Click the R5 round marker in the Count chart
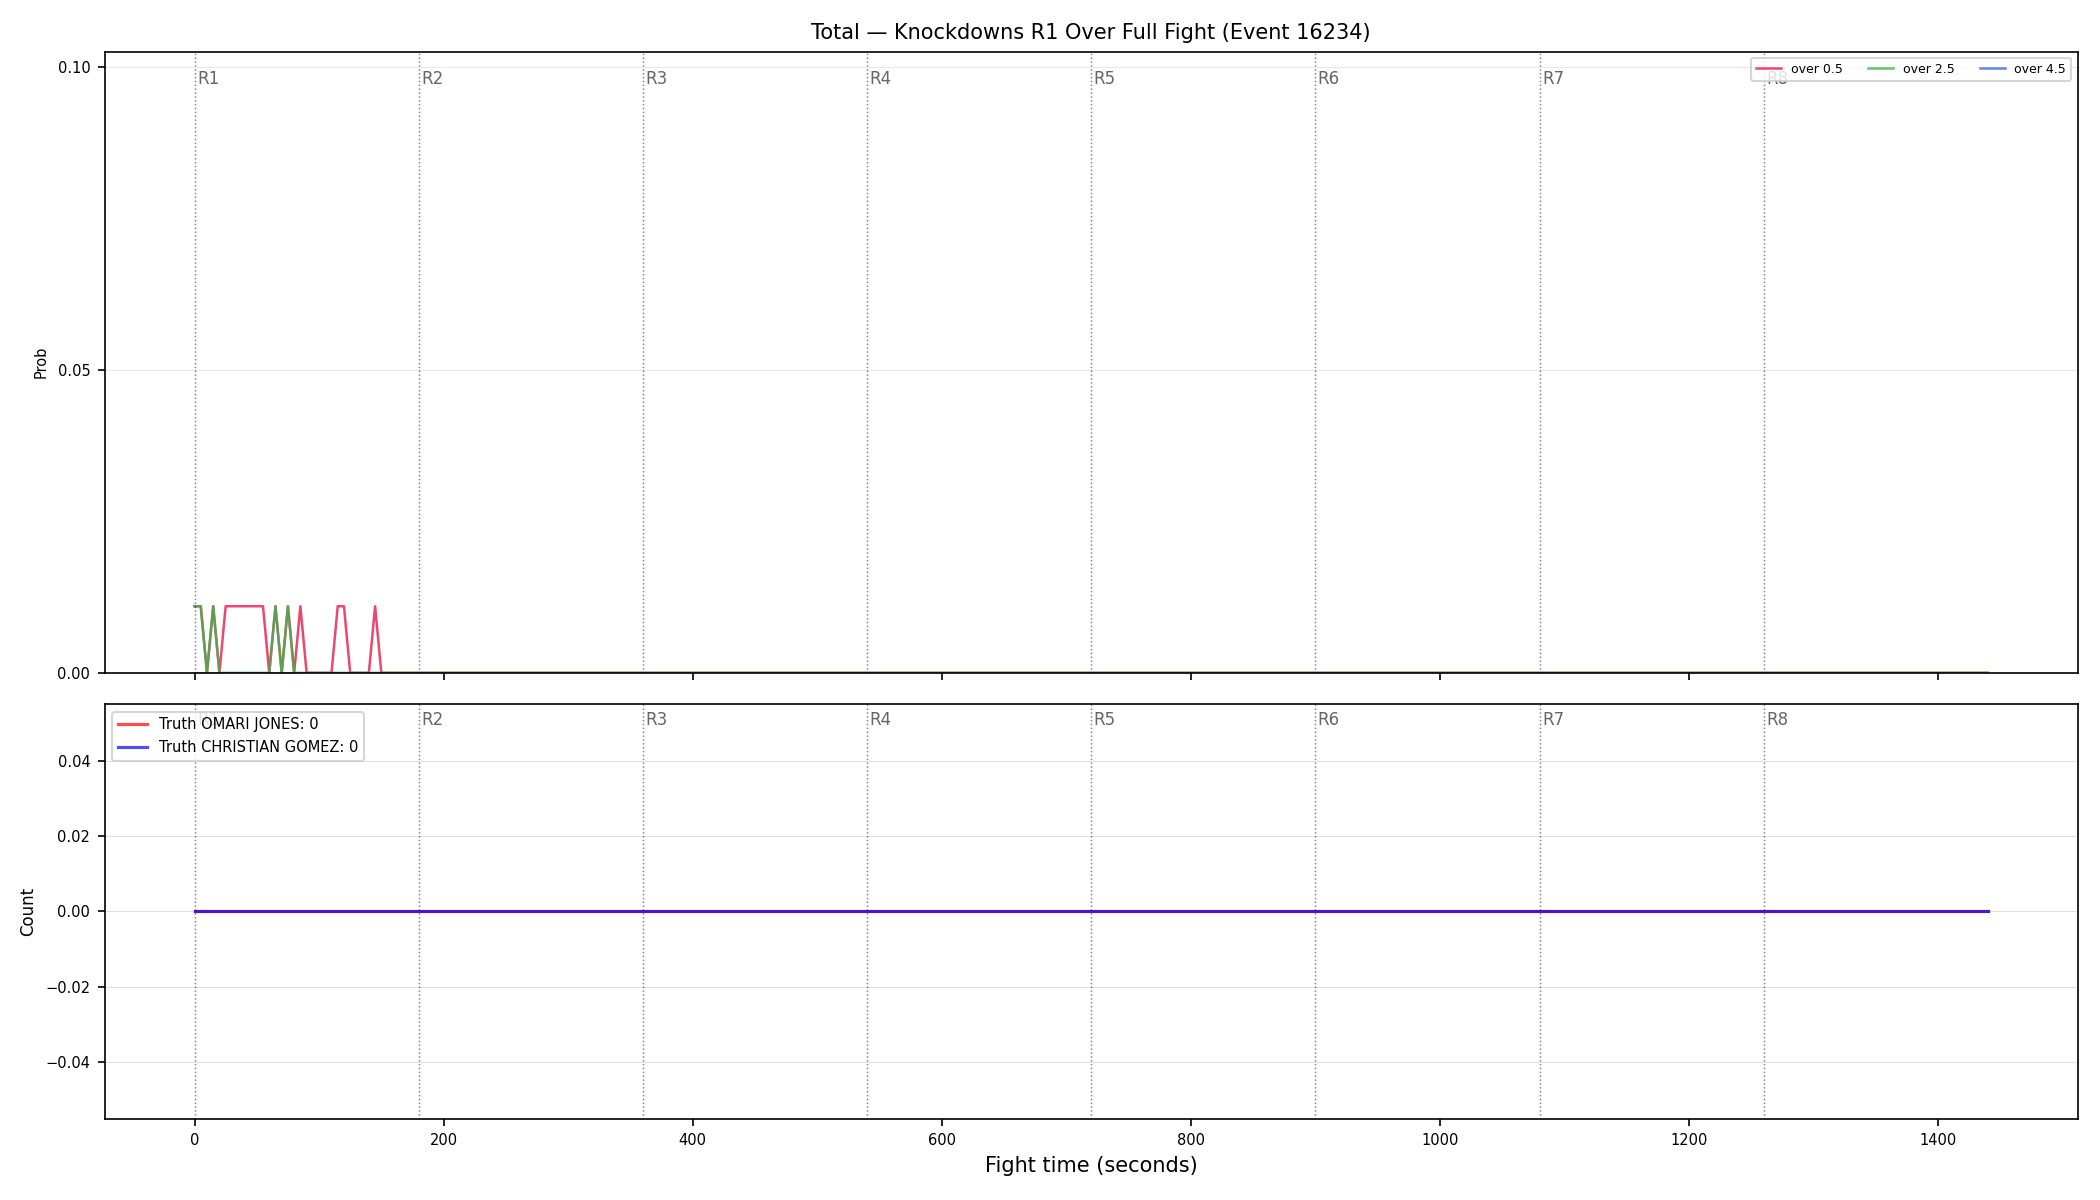This screenshot has width=2100, height=1200. click(x=1104, y=720)
